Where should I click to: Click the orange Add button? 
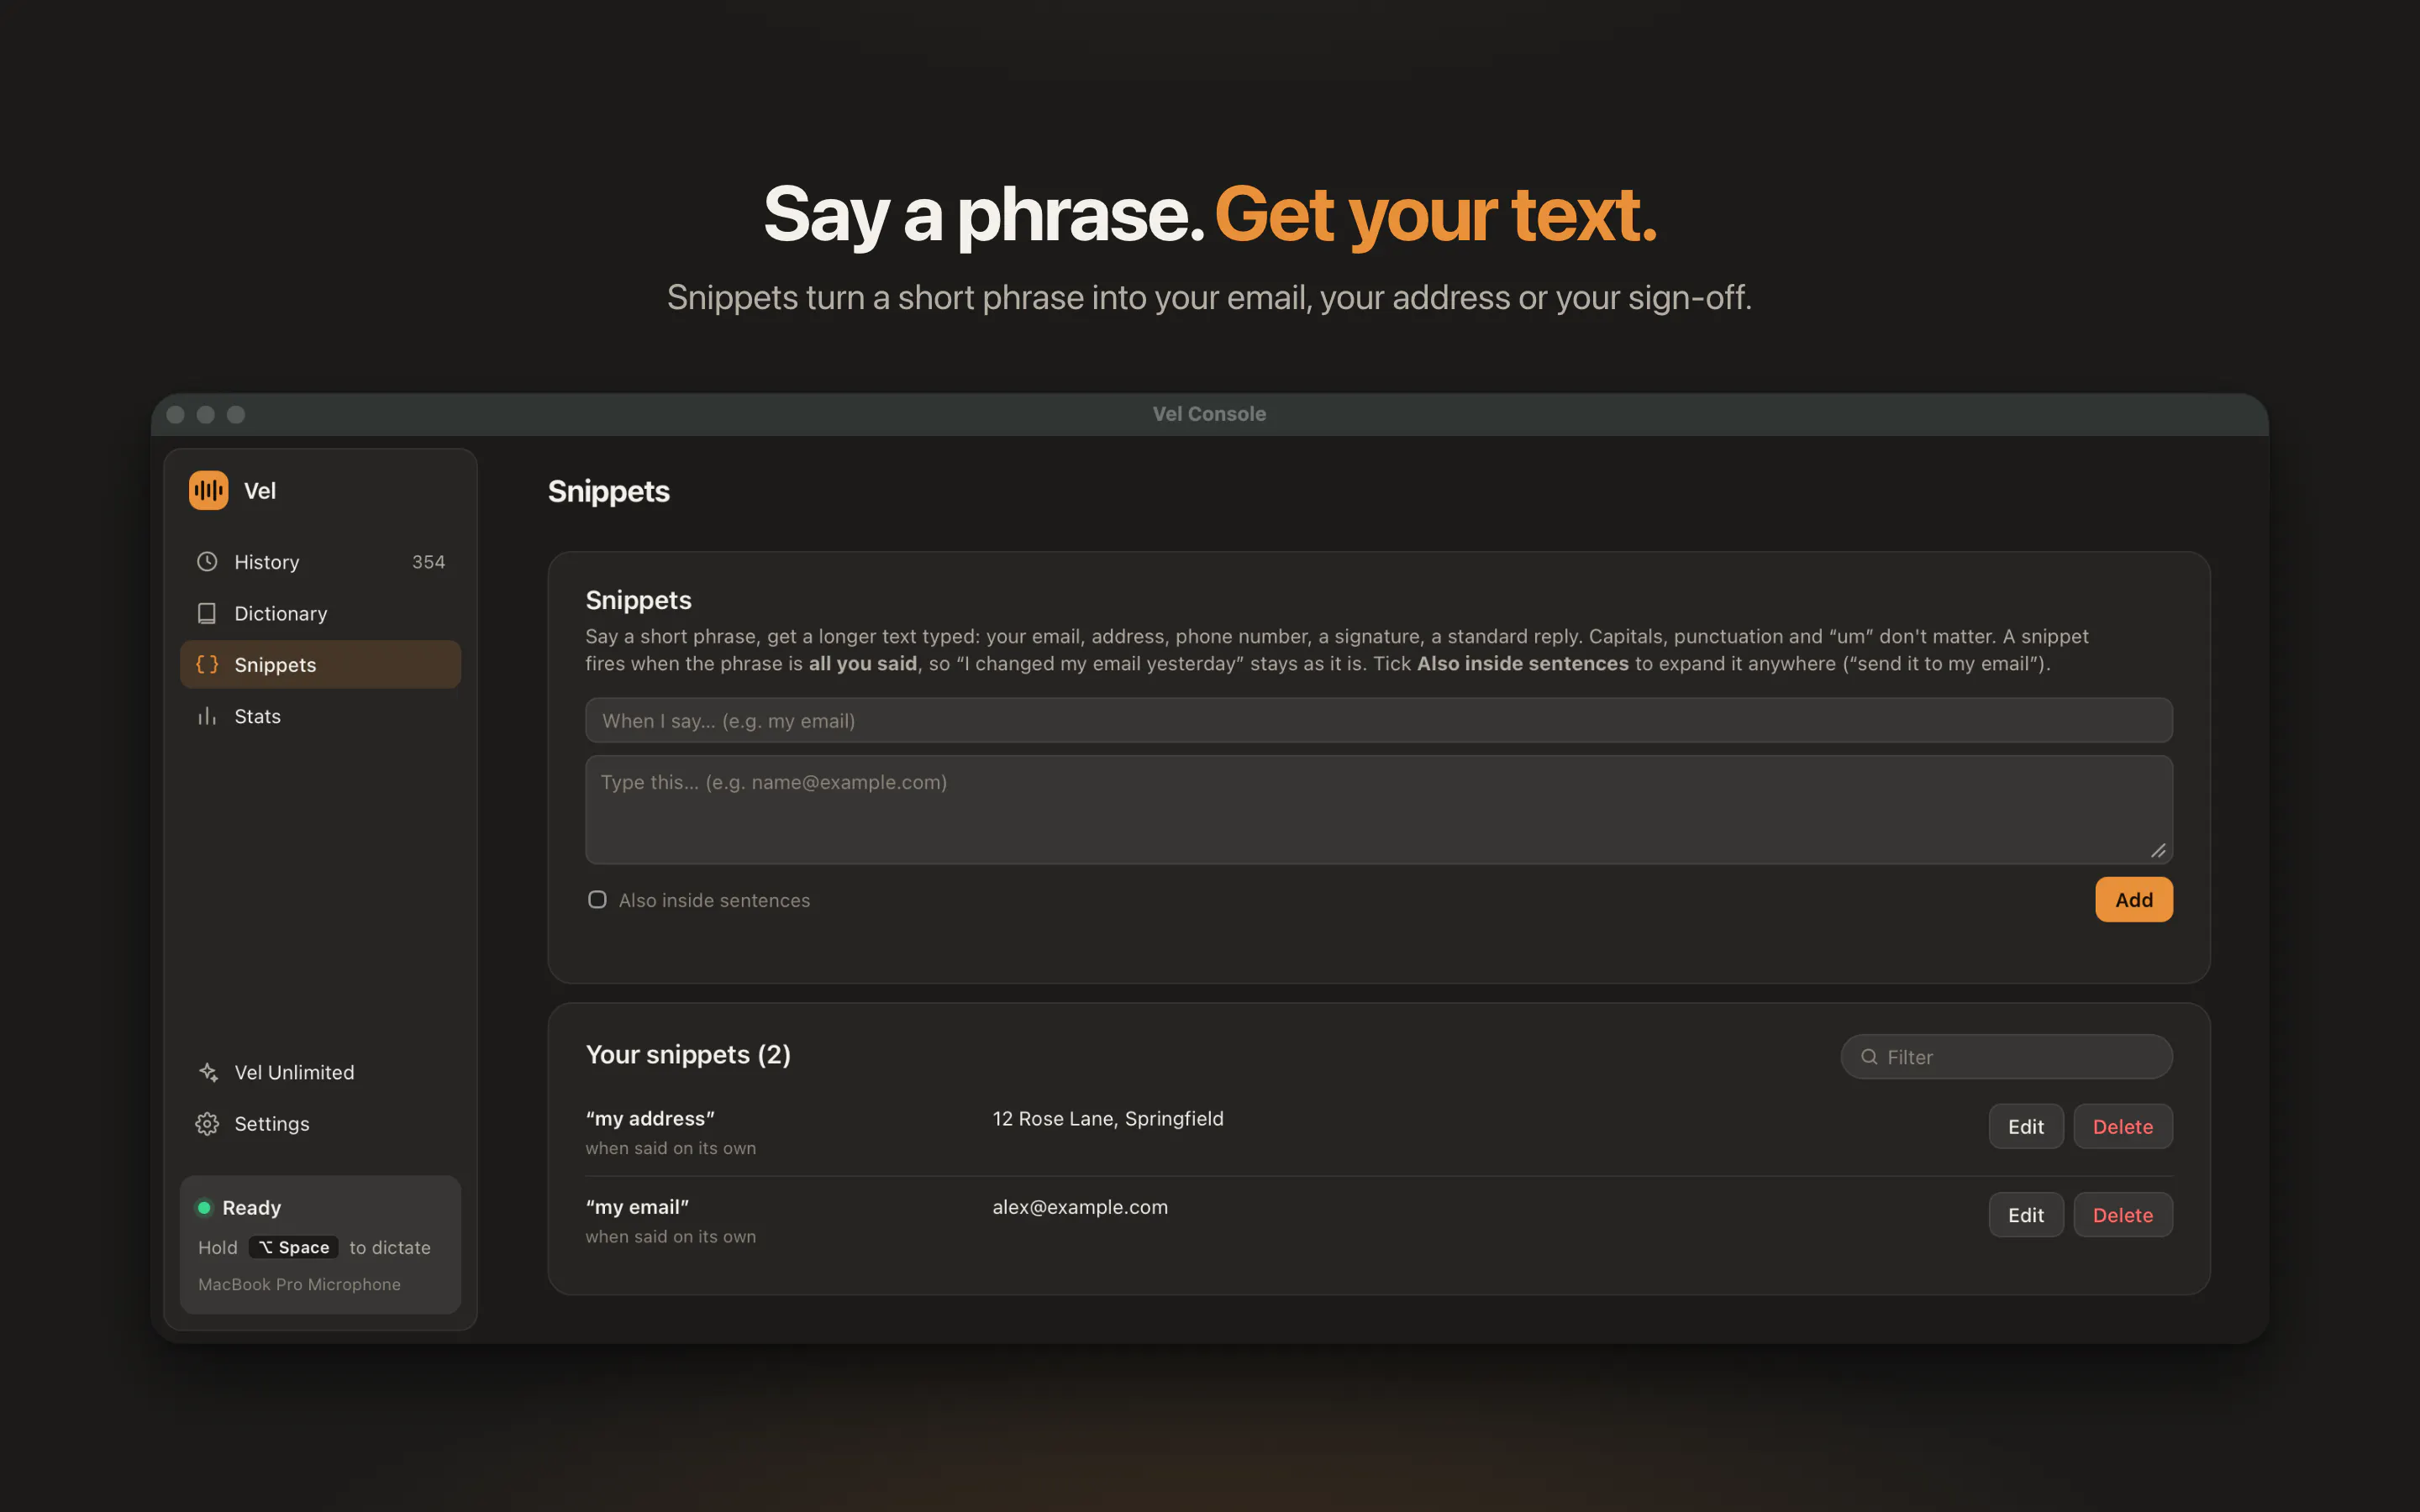(2133, 900)
